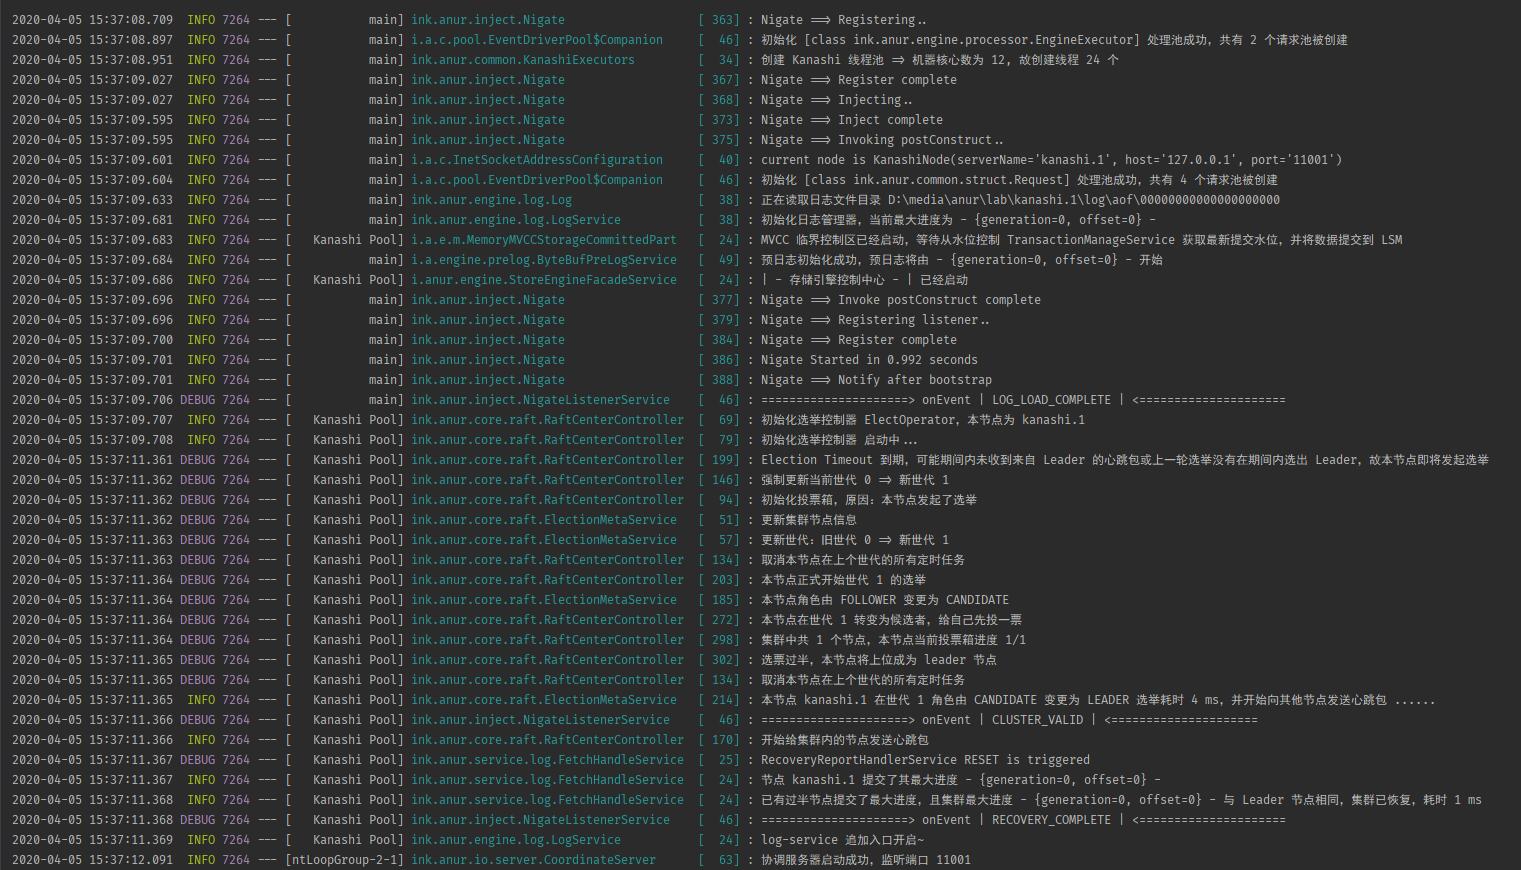Image resolution: width=1521 pixels, height=870 pixels.
Task: Select the '本节点正式开始世代 1 的选举' message
Action: [843, 580]
